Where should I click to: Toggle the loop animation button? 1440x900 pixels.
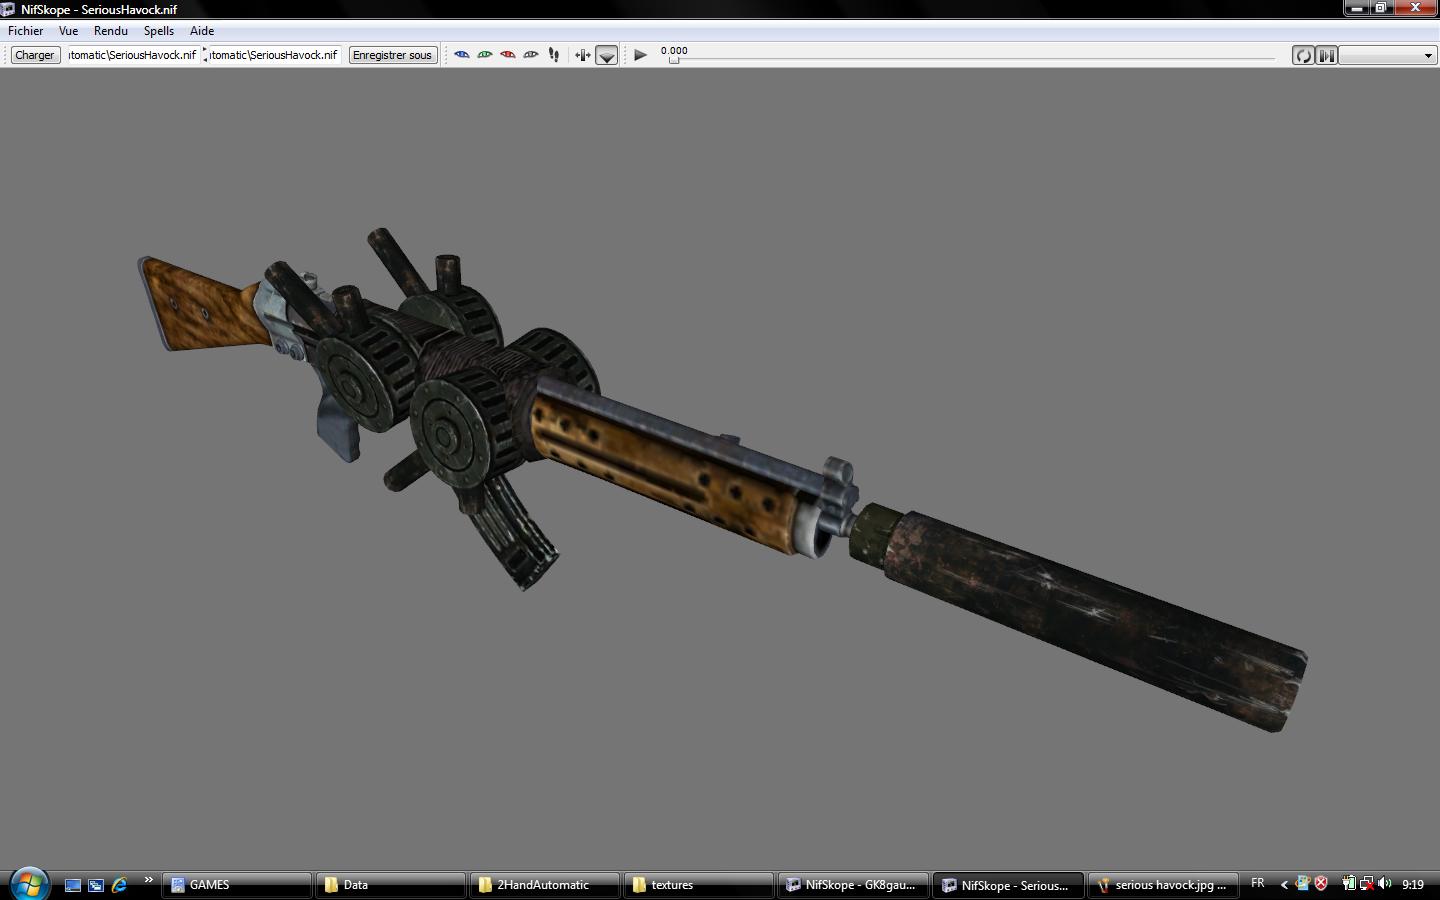coord(1303,55)
